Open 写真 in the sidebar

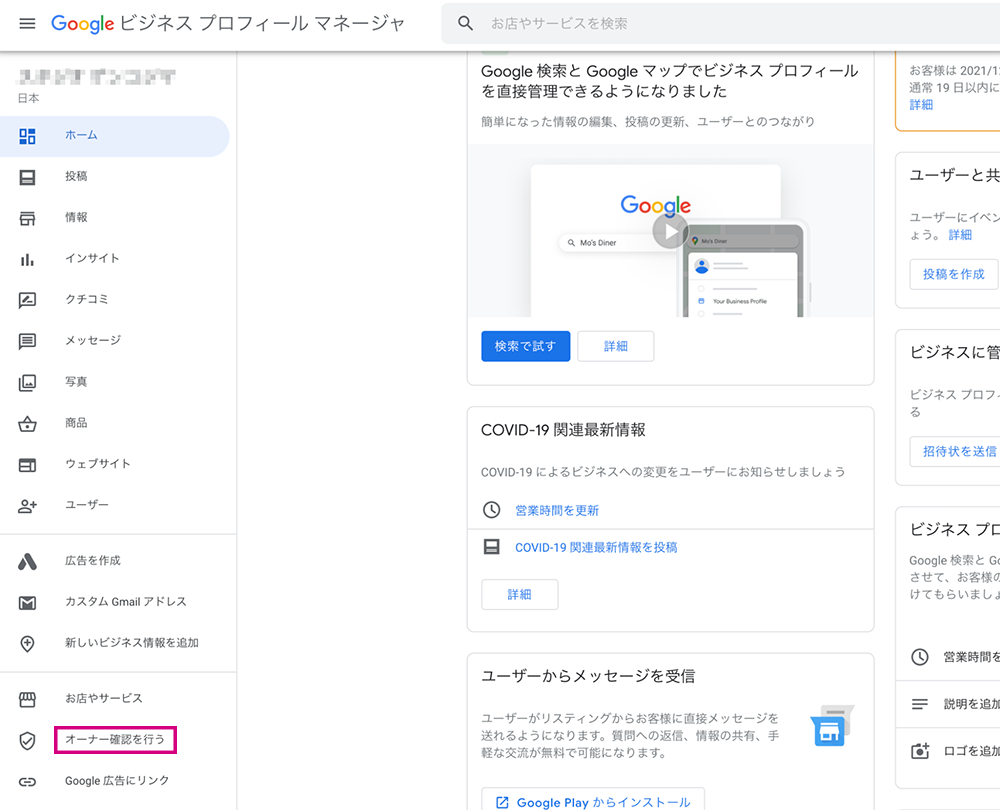point(115,381)
